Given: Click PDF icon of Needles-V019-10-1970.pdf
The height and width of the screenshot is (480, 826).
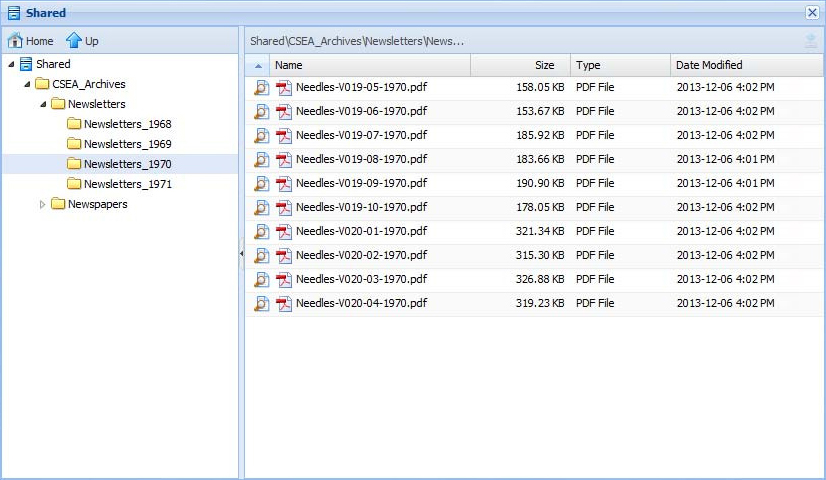Looking at the screenshot, I should click(284, 207).
